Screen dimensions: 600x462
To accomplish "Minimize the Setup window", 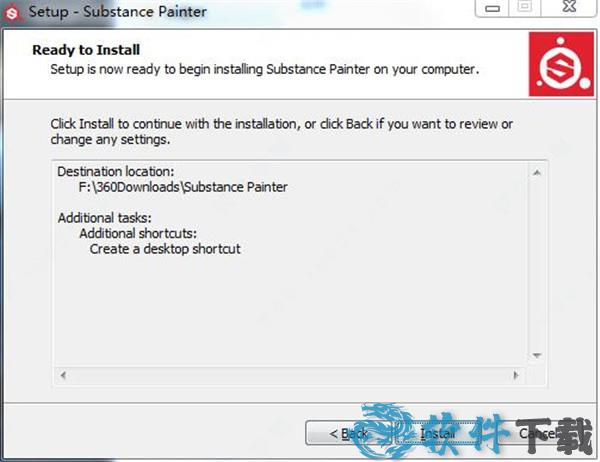I will 492,8.
